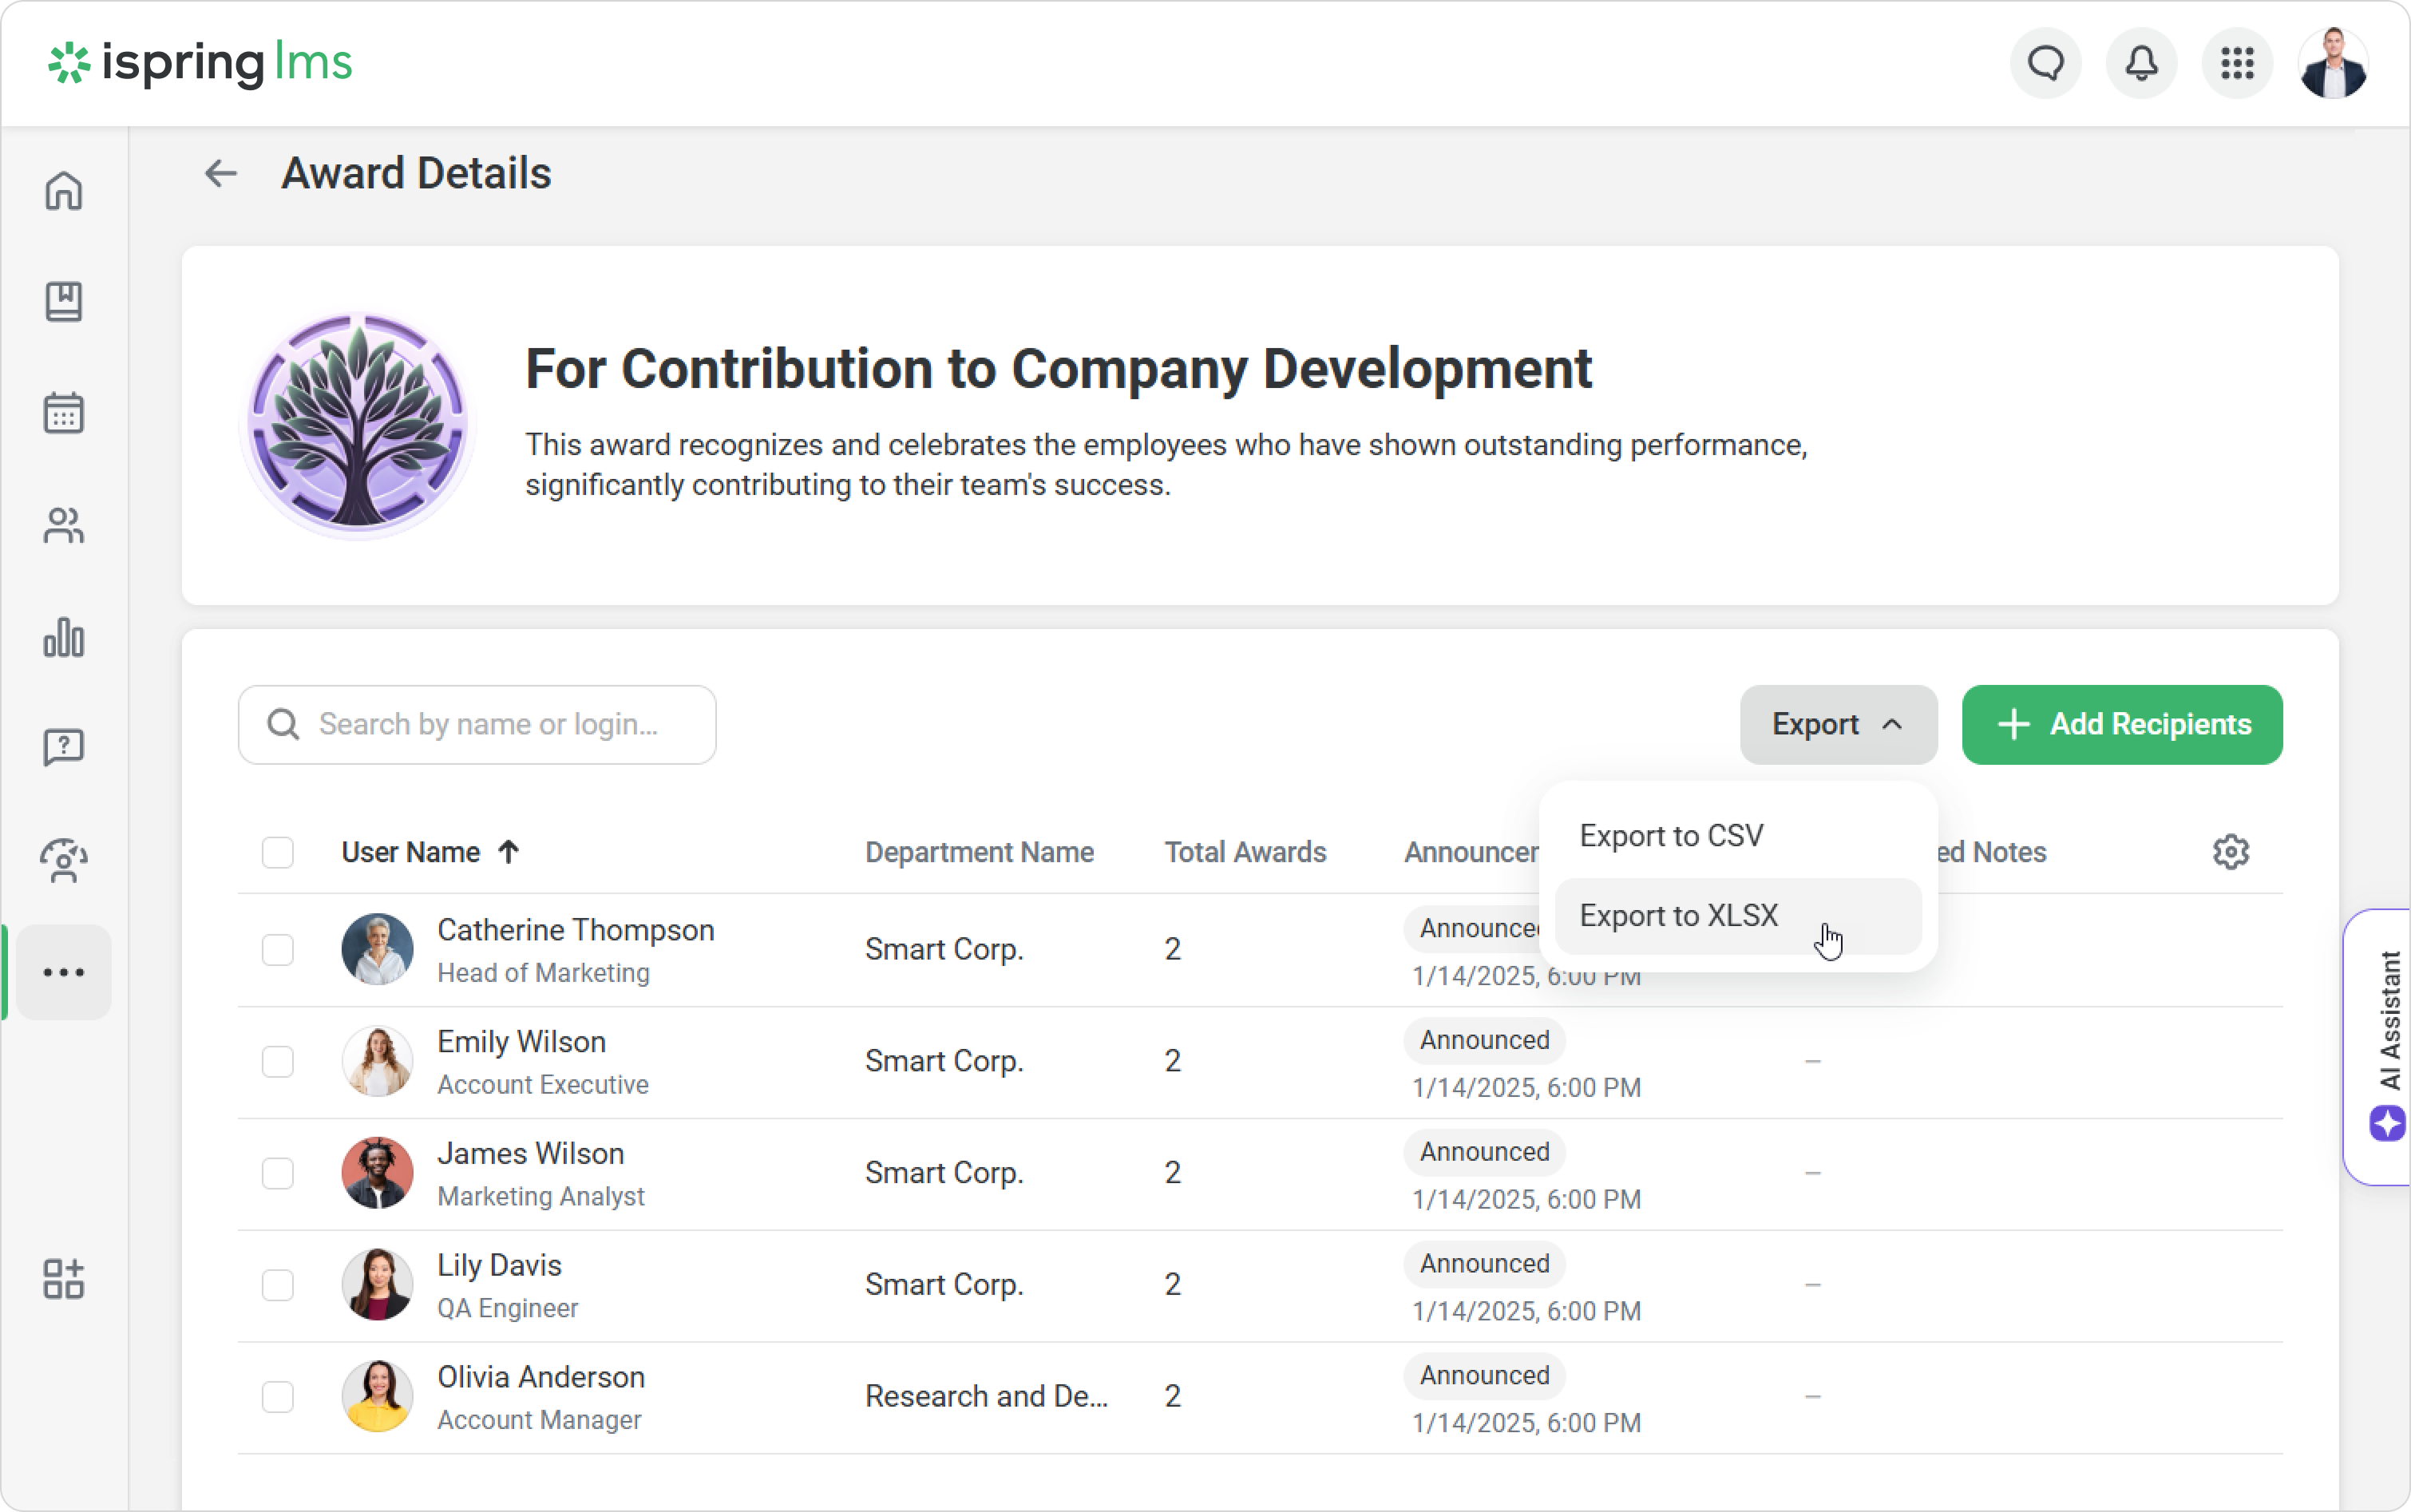The height and width of the screenshot is (1512, 2411).
Task: Click the notifications bell icon
Action: (x=2141, y=64)
